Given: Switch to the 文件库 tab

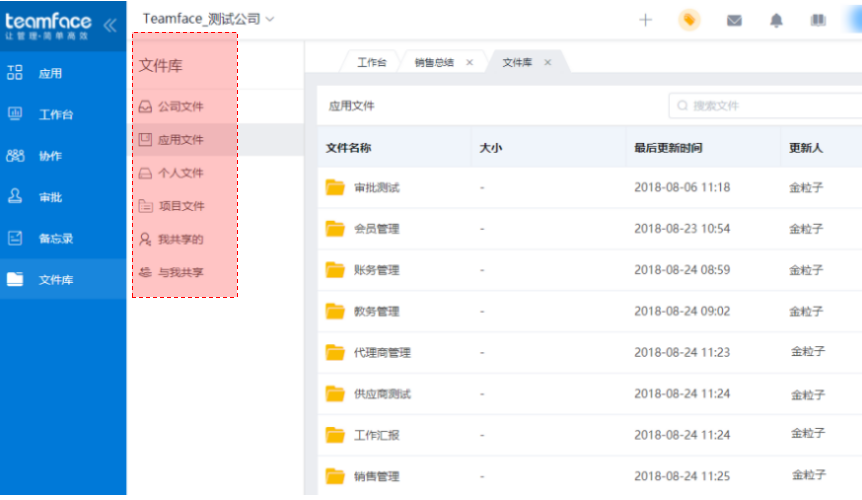Looking at the screenshot, I should (517, 62).
